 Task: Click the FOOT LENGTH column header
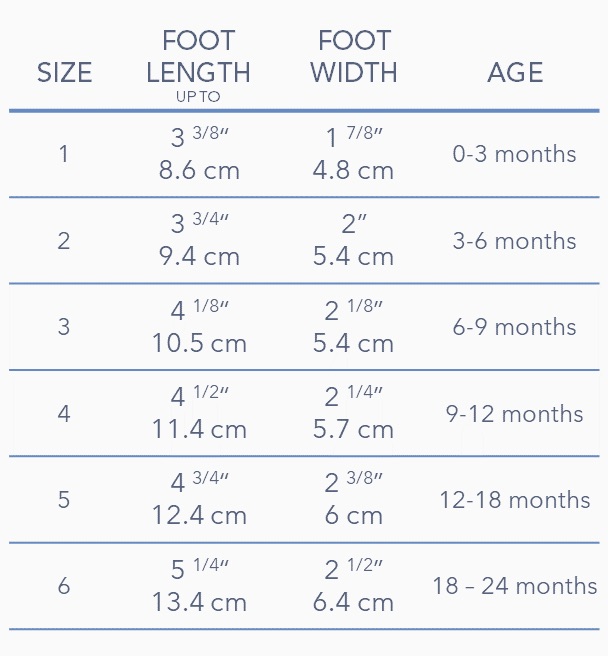[x=198, y=57]
